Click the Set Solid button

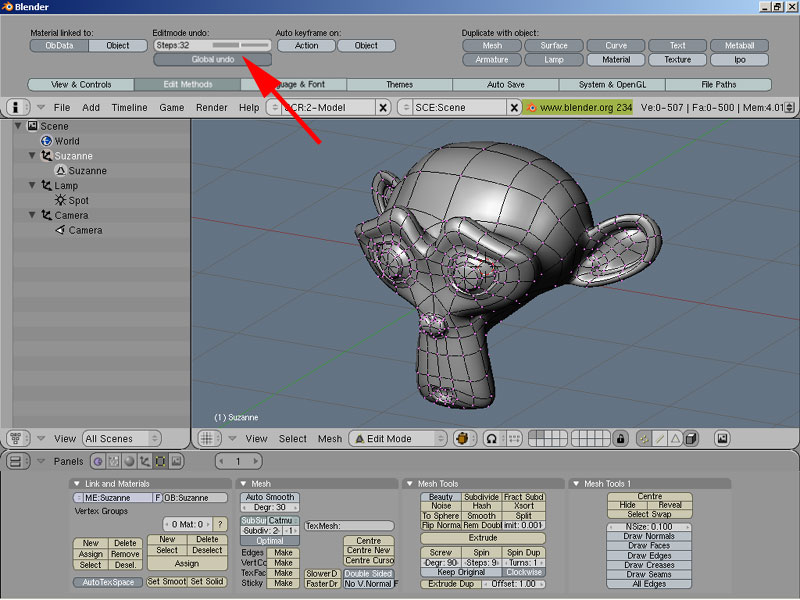[207, 582]
